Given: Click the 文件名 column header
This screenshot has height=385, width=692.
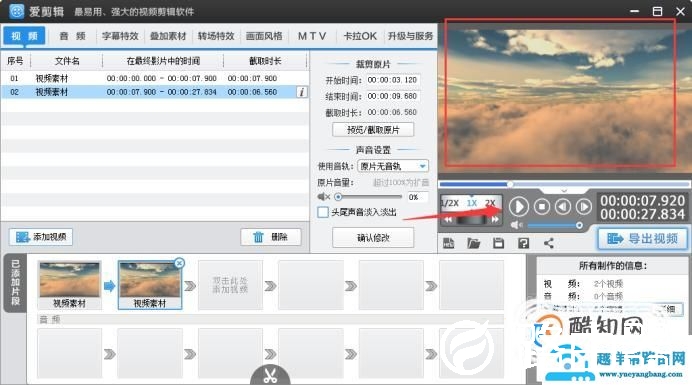Looking at the screenshot, I should point(67,61).
